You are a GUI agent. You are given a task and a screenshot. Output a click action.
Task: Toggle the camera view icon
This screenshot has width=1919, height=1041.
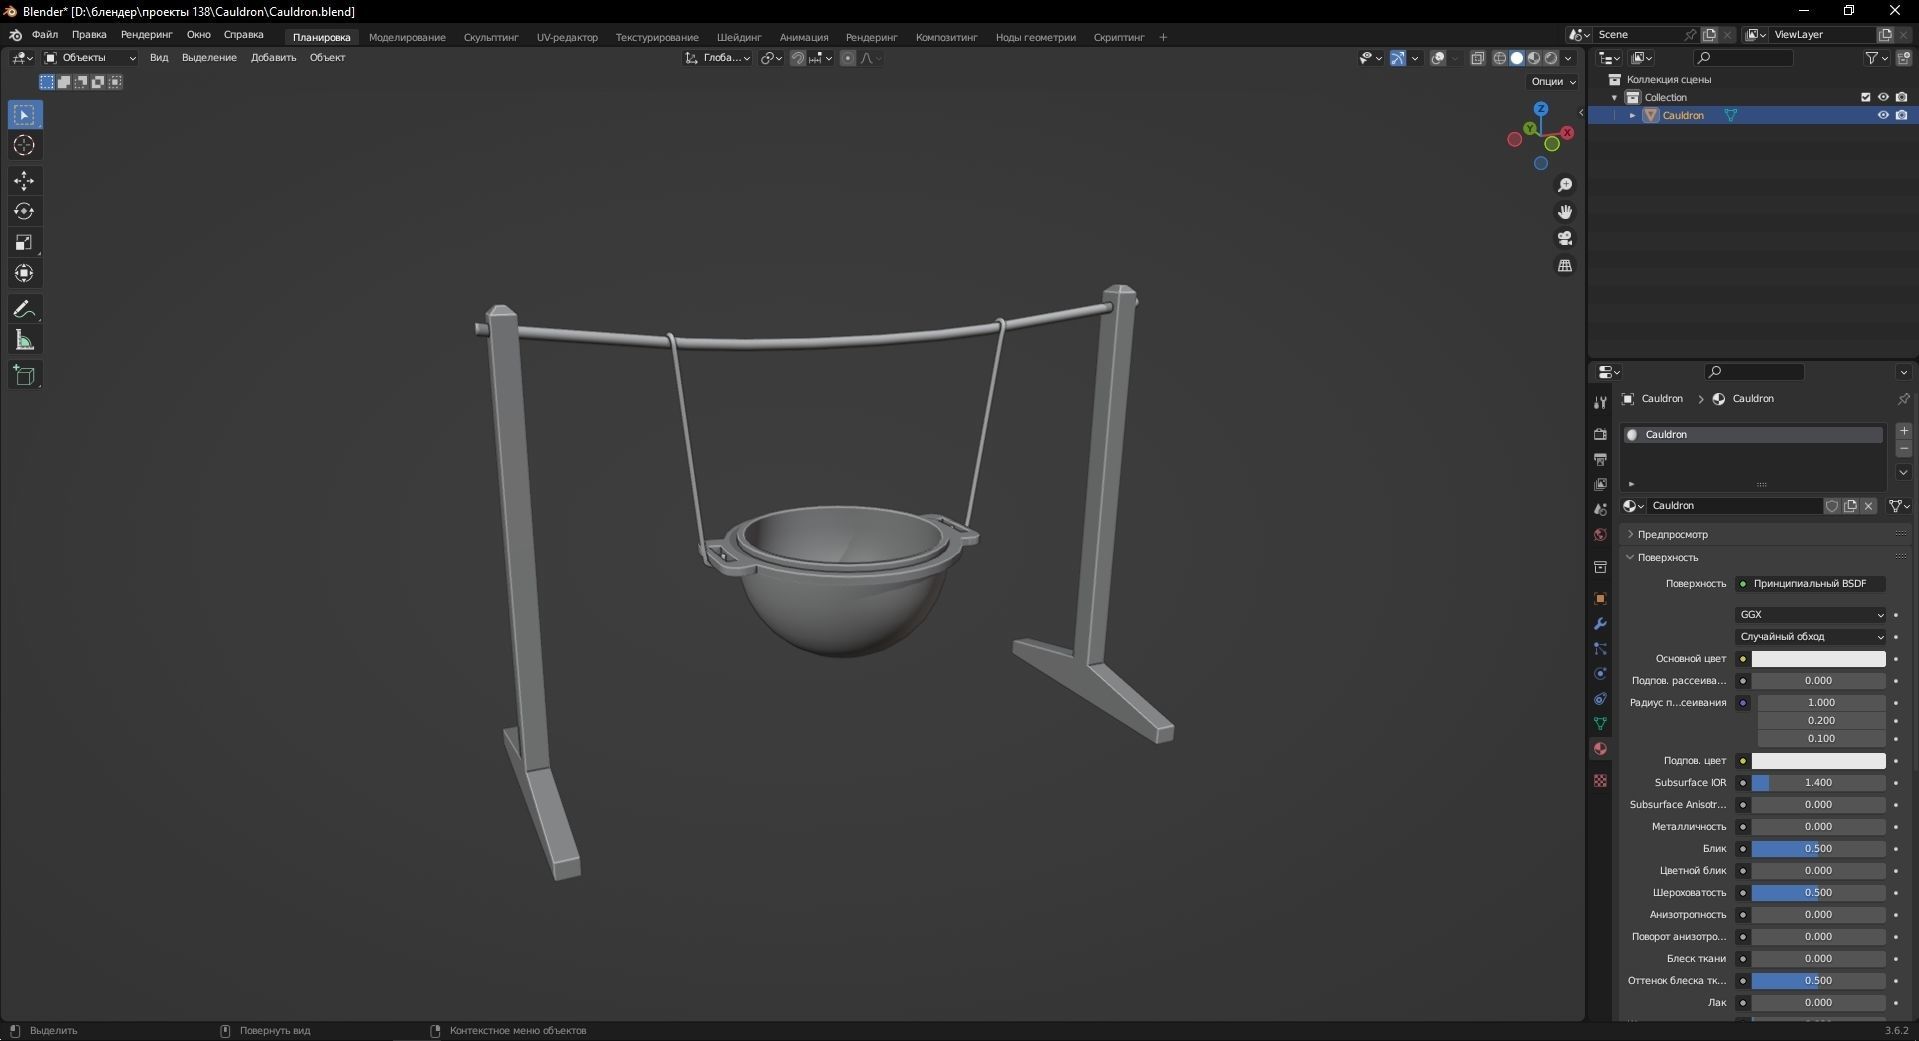click(x=1565, y=238)
